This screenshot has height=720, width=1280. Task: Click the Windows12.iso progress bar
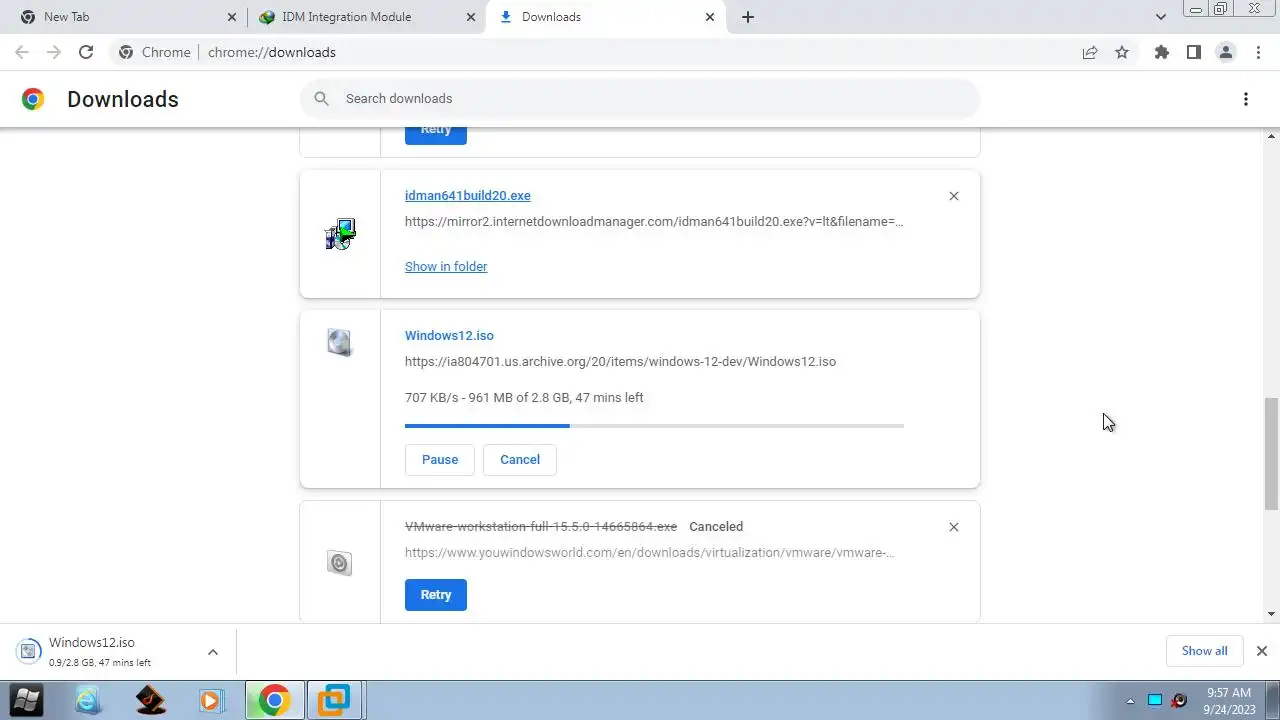654,426
